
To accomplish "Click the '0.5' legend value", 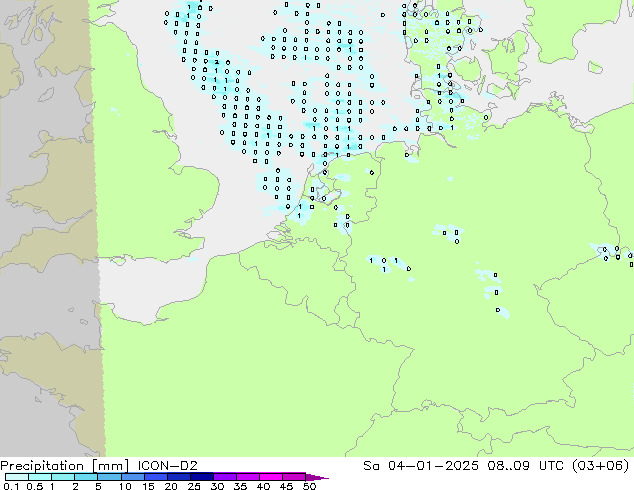I will (34, 486).
